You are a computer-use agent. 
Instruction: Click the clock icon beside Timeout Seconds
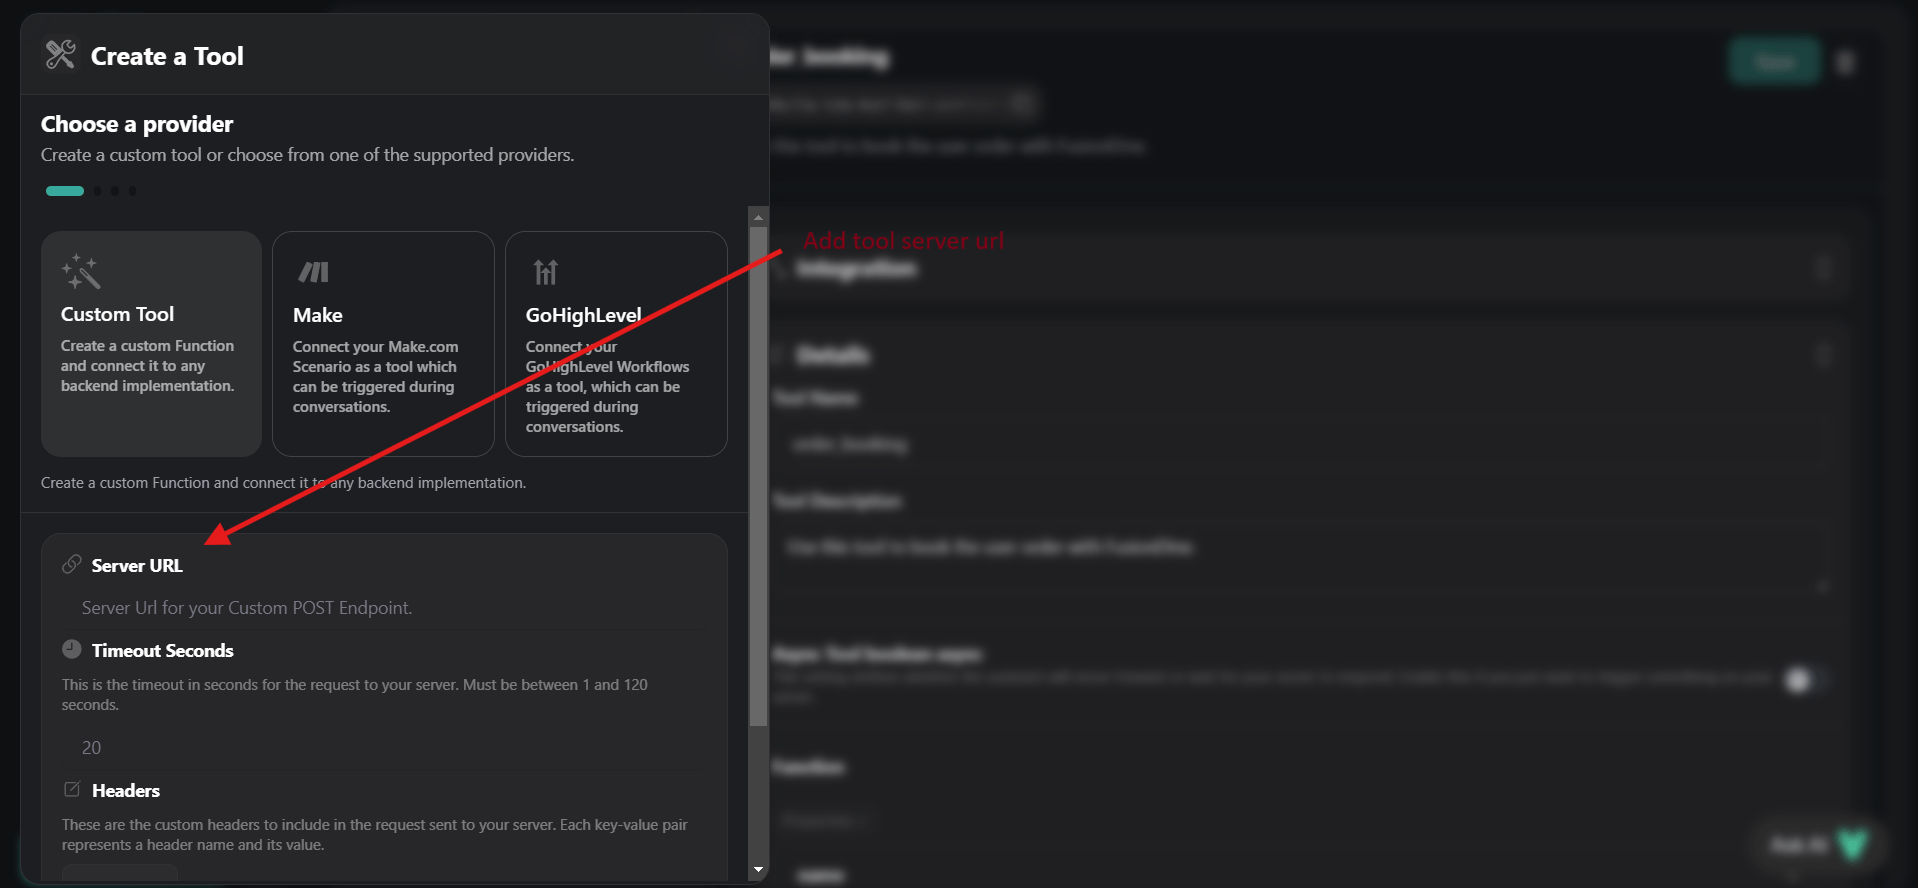tap(71, 649)
